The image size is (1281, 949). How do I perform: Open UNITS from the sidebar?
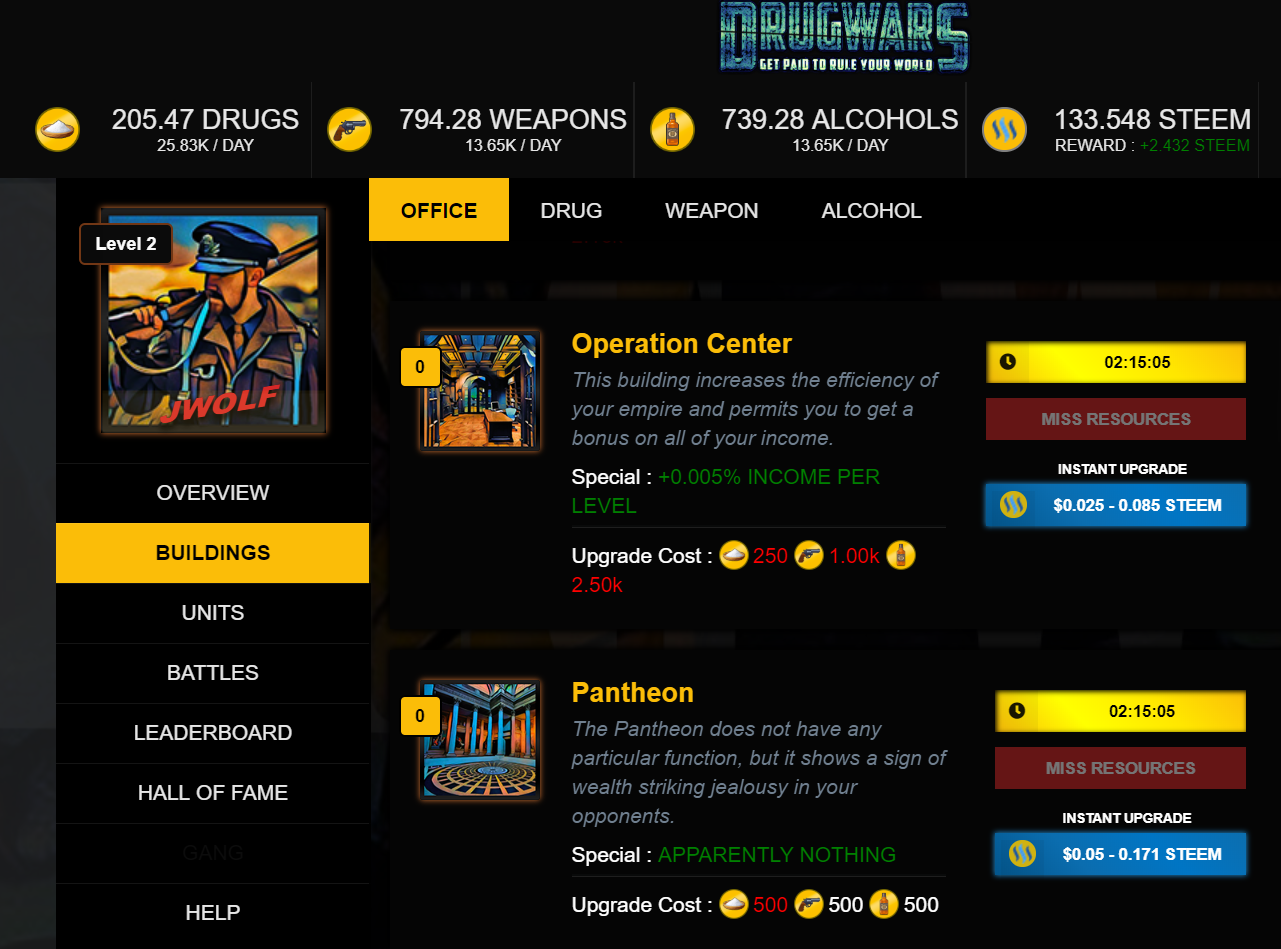click(x=213, y=613)
